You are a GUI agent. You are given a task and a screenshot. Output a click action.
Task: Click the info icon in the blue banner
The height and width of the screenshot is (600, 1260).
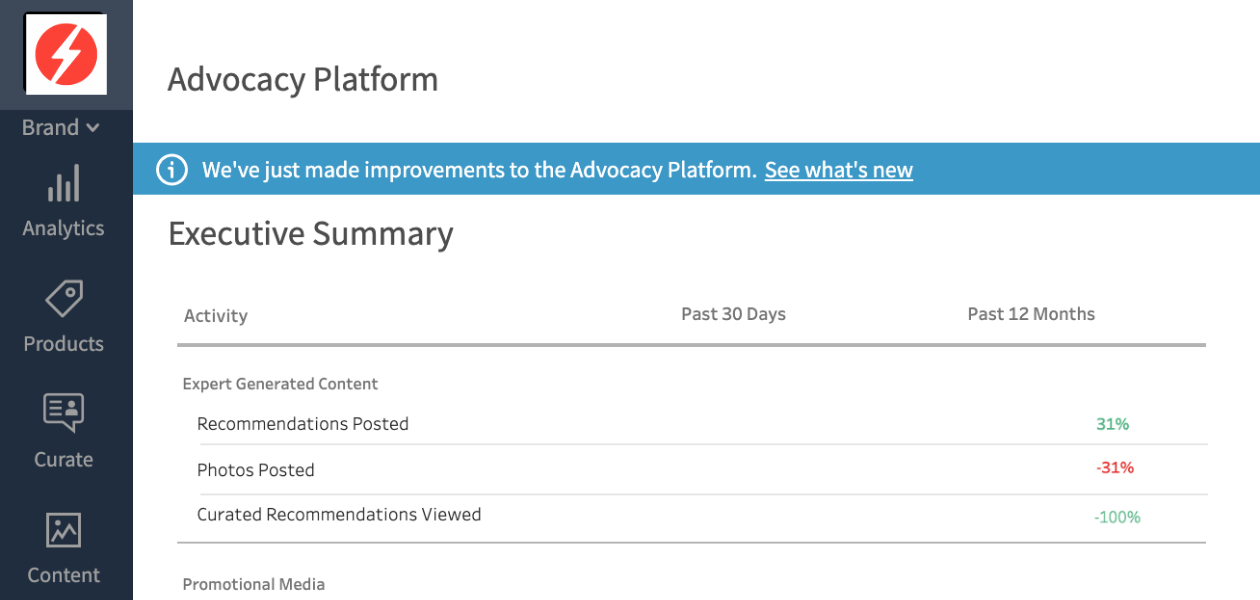[172, 170]
